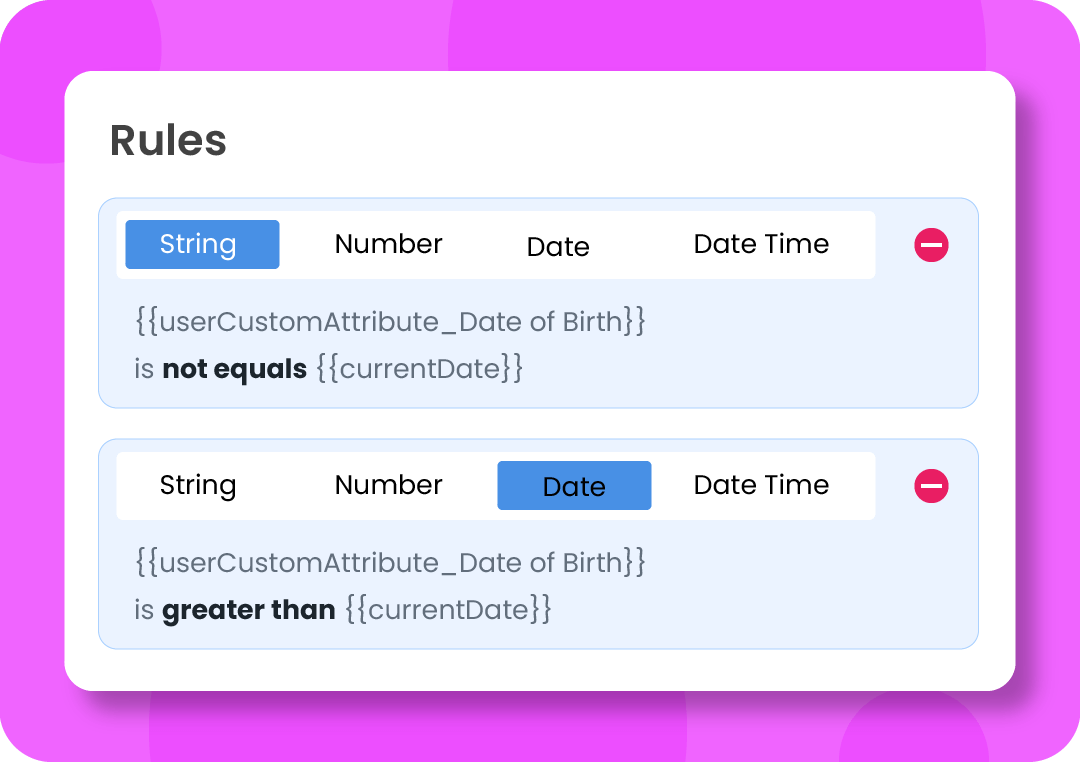Click the first rule card's condition text area
The image size is (1080, 762).
point(390,345)
